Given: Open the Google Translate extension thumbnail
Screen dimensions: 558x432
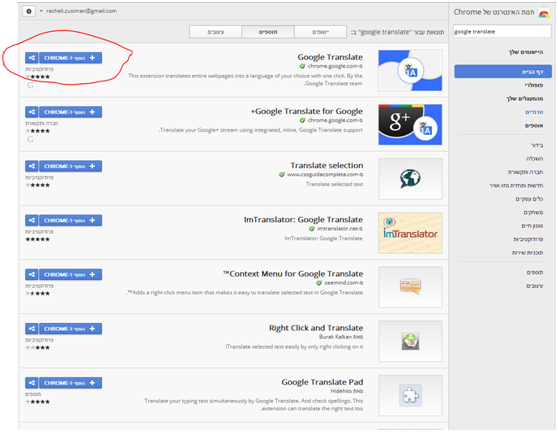Looking at the screenshot, I should (410, 70).
